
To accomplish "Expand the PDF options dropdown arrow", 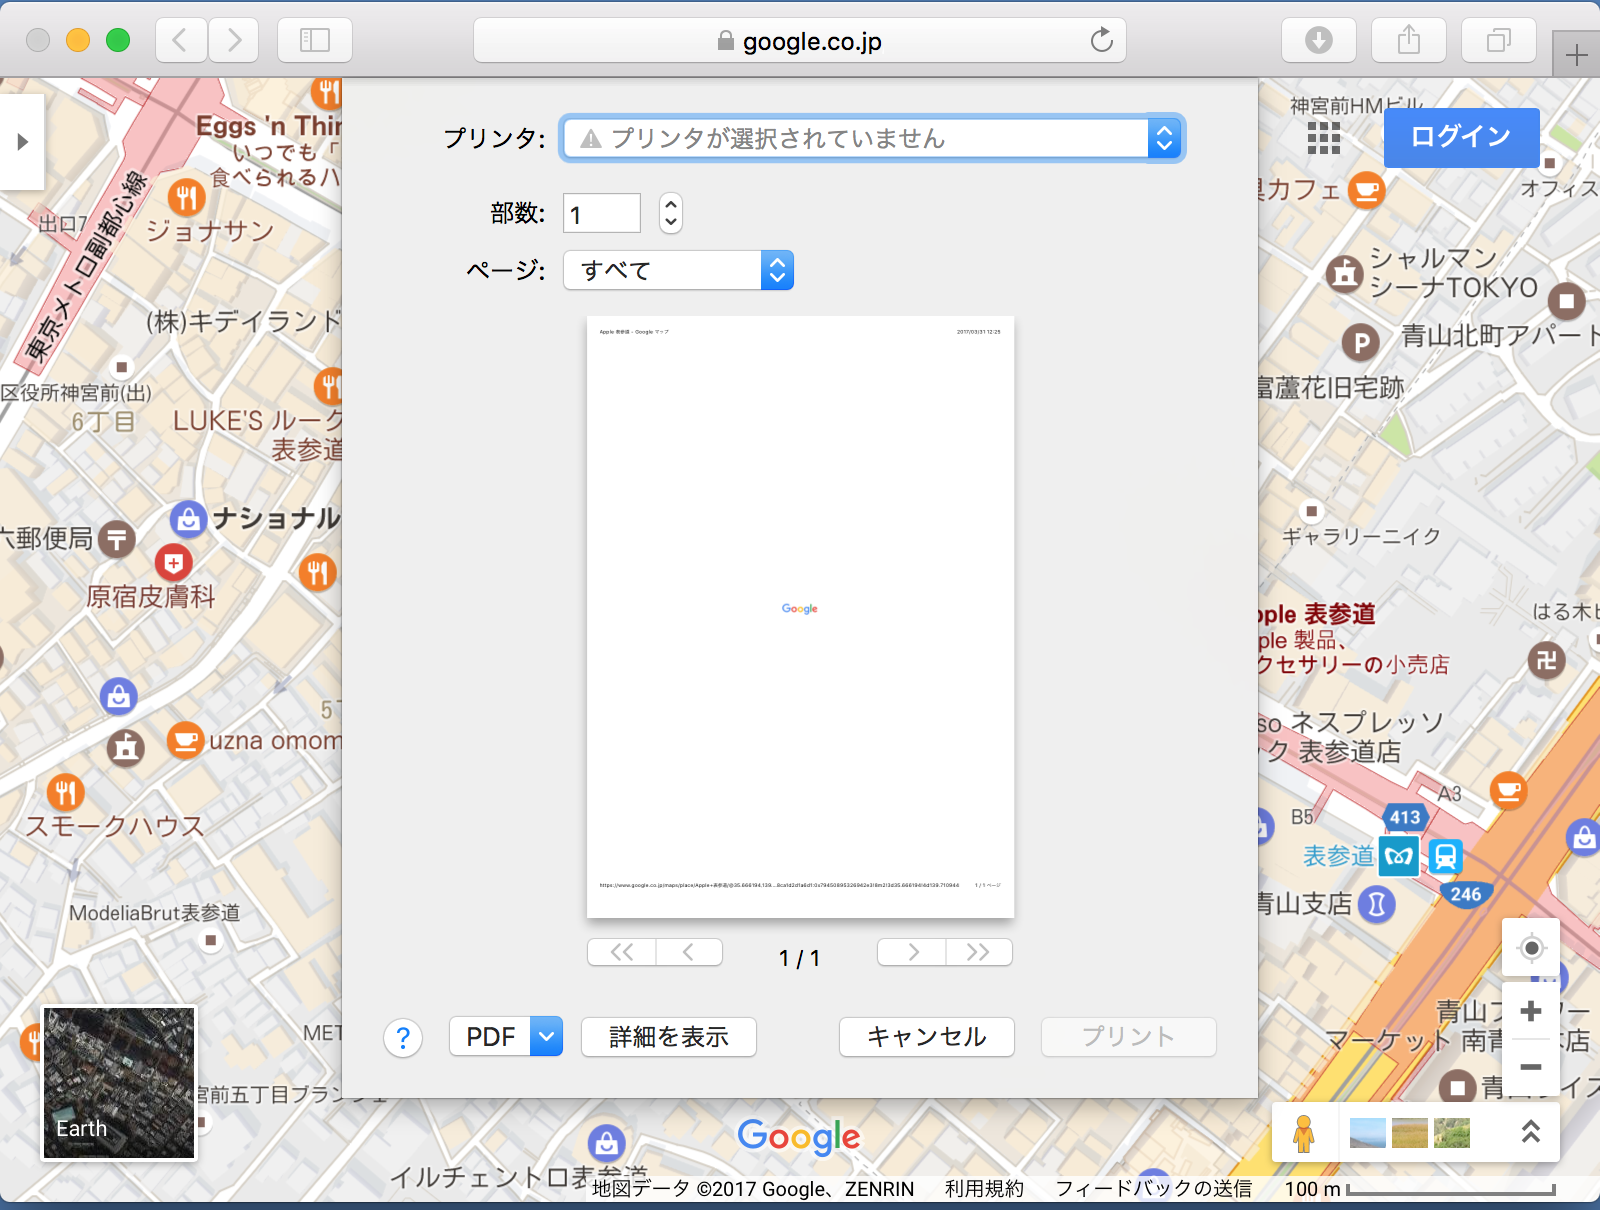I will (546, 1037).
